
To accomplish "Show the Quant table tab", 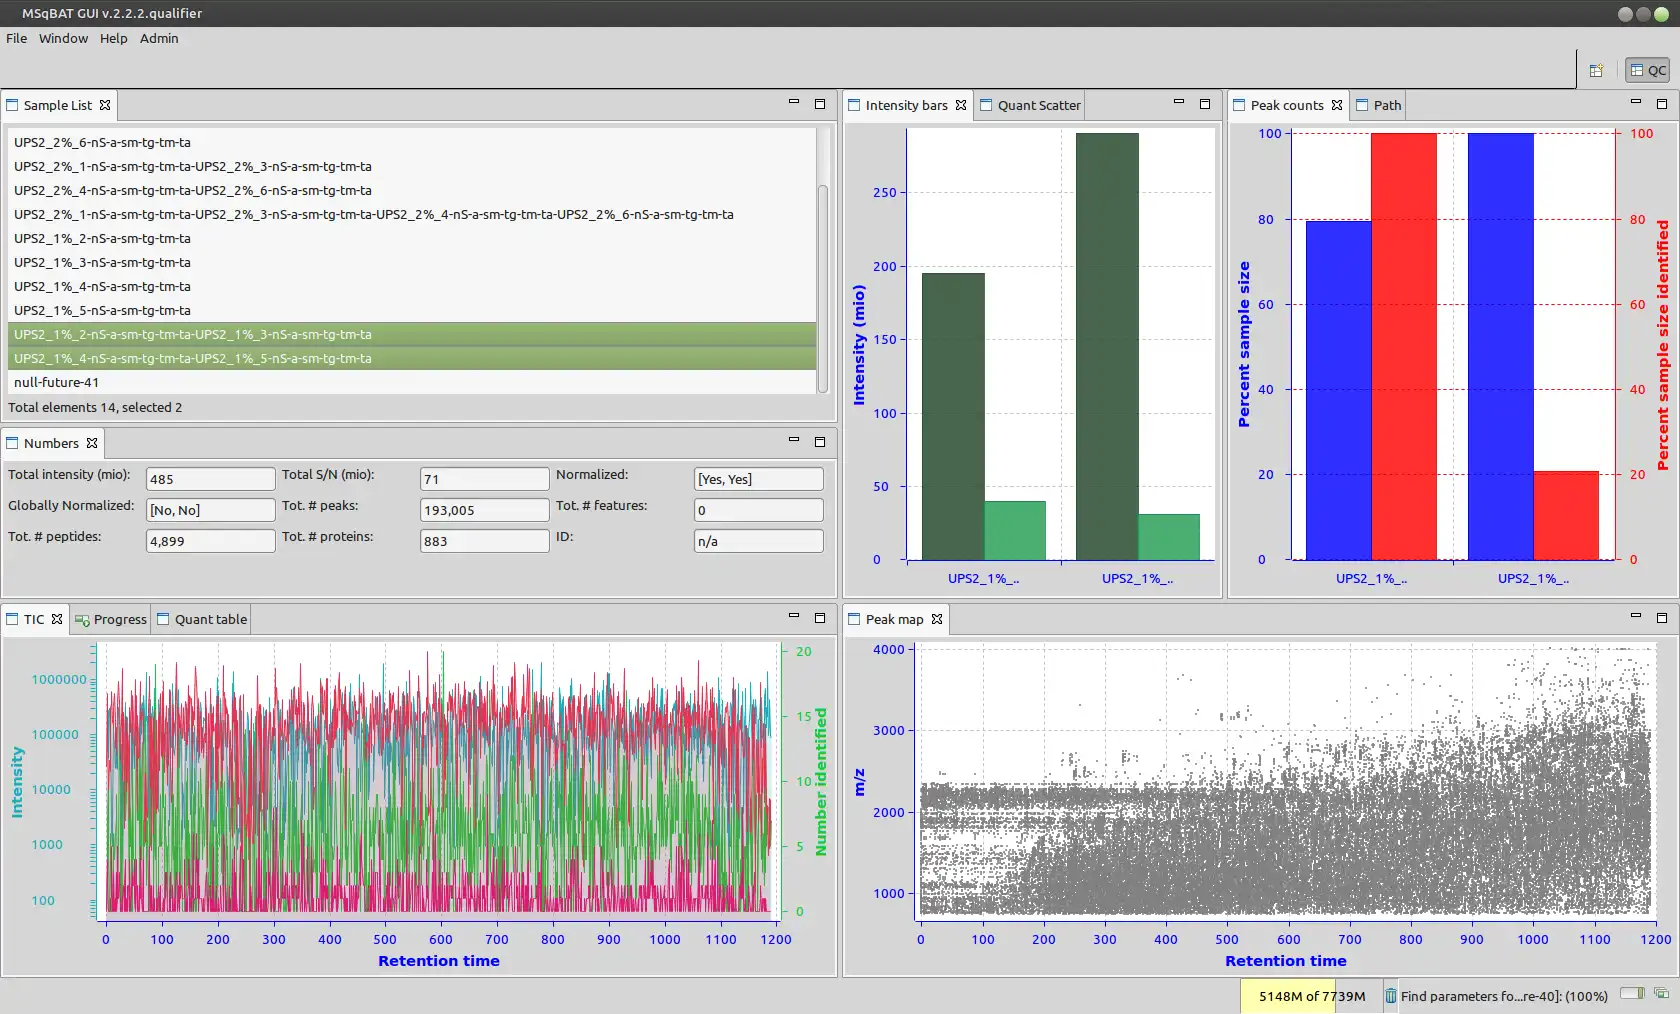I will (x=210, y=619).
